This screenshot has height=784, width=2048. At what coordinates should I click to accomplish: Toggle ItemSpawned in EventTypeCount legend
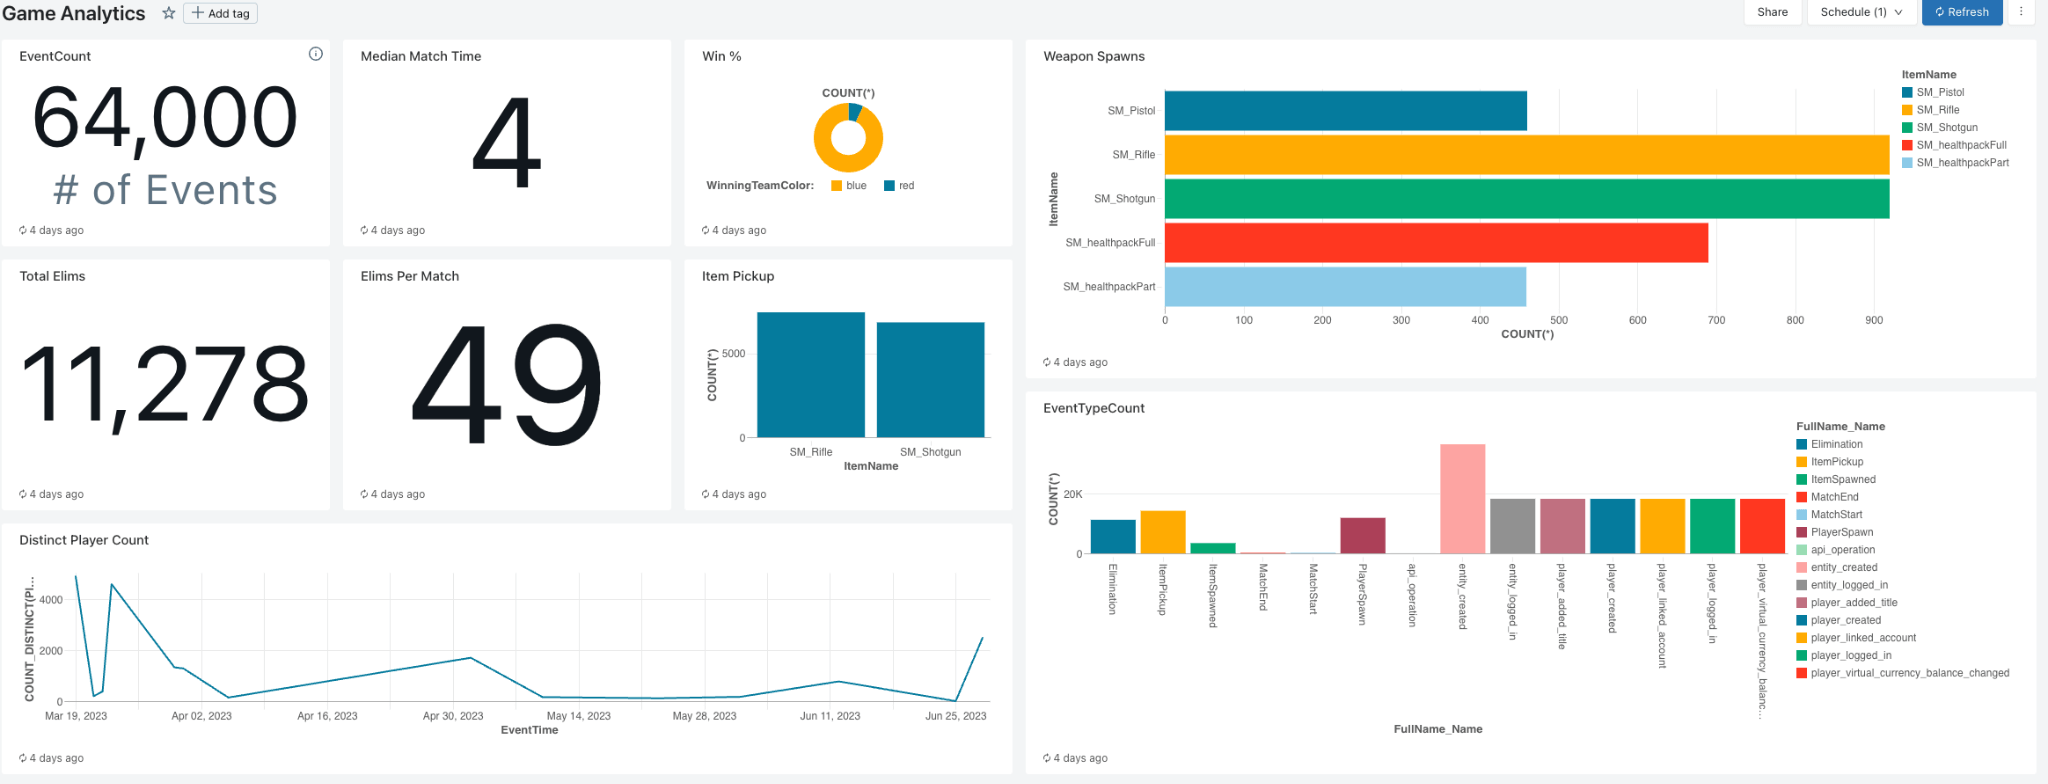[1836, 479]
